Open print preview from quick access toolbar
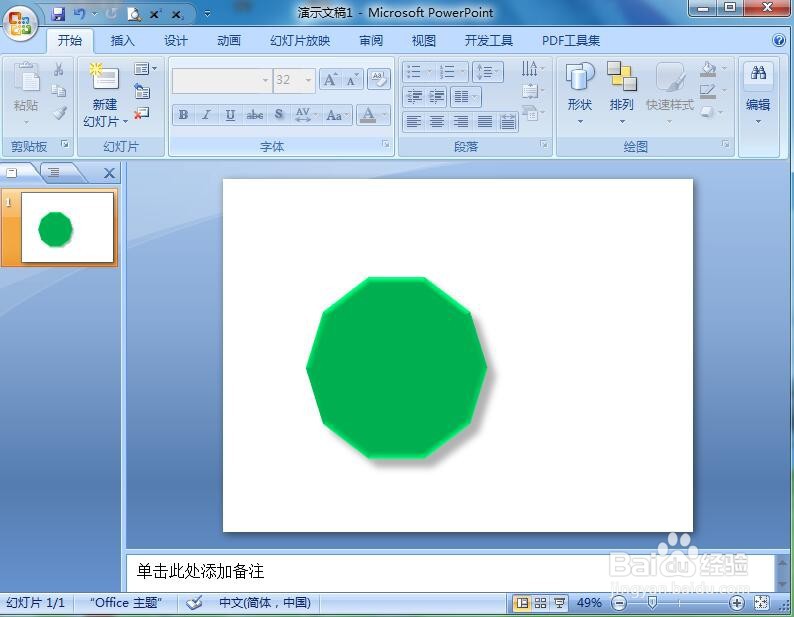This screenshot has width=794, height=617. pyautogui.click(x=134, y=14)
